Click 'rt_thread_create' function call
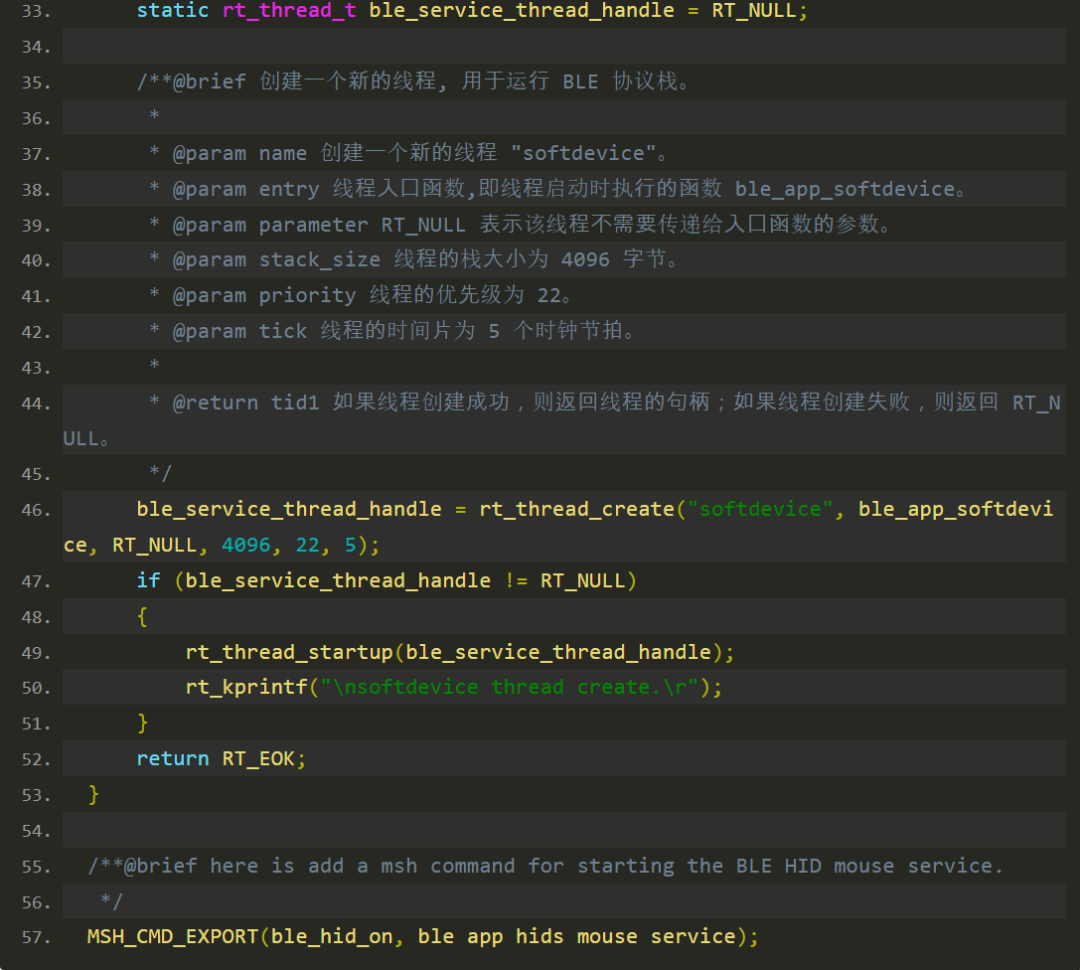Image resolution: width=1080 pixels, height=970 pixels. click(577, 509)
